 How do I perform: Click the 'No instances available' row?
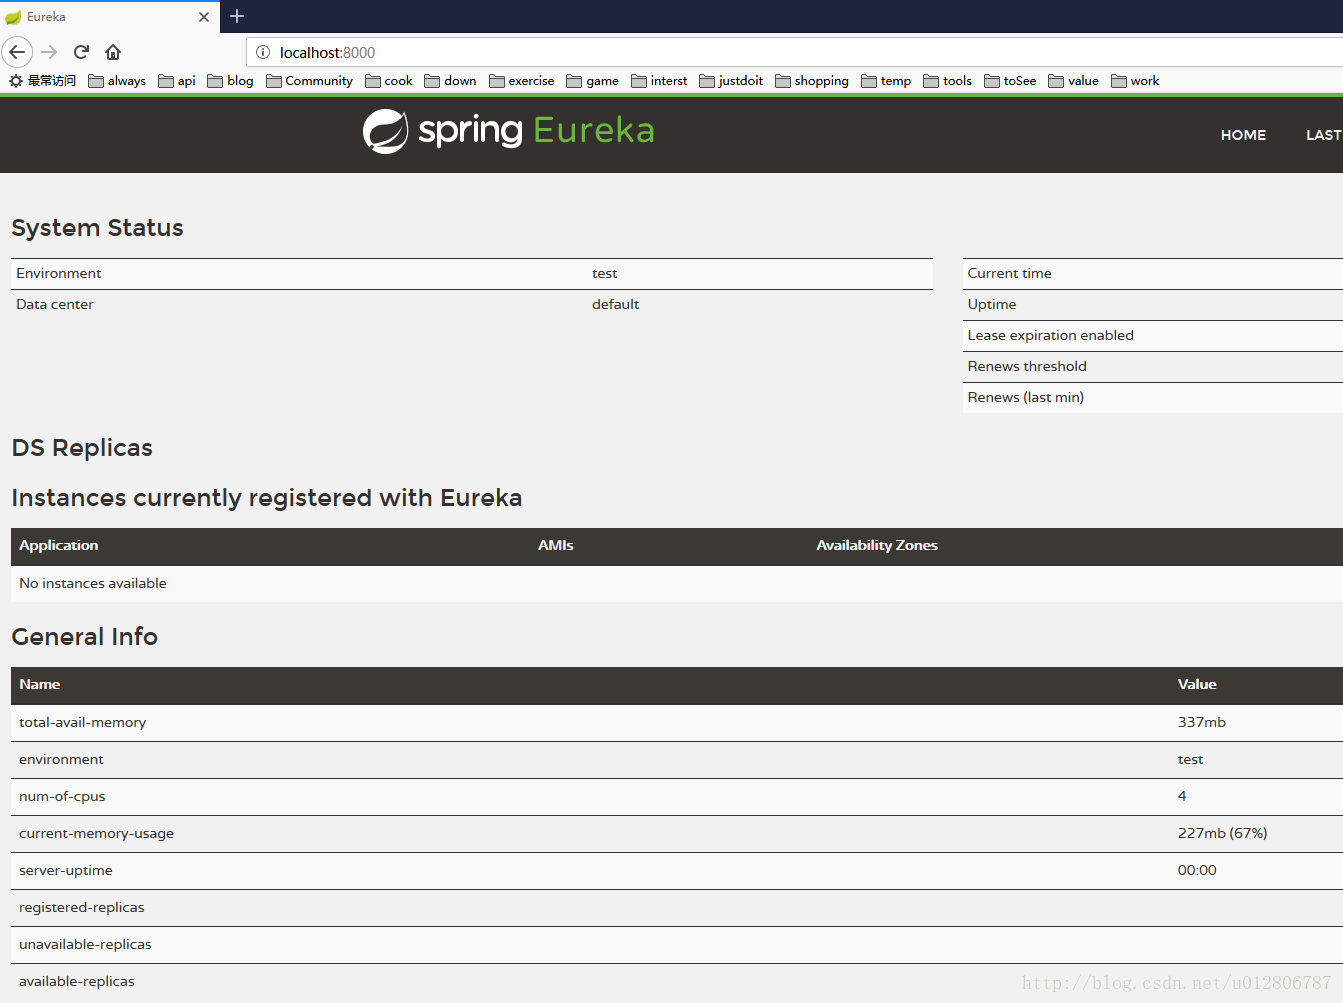(x=677, y=583)
